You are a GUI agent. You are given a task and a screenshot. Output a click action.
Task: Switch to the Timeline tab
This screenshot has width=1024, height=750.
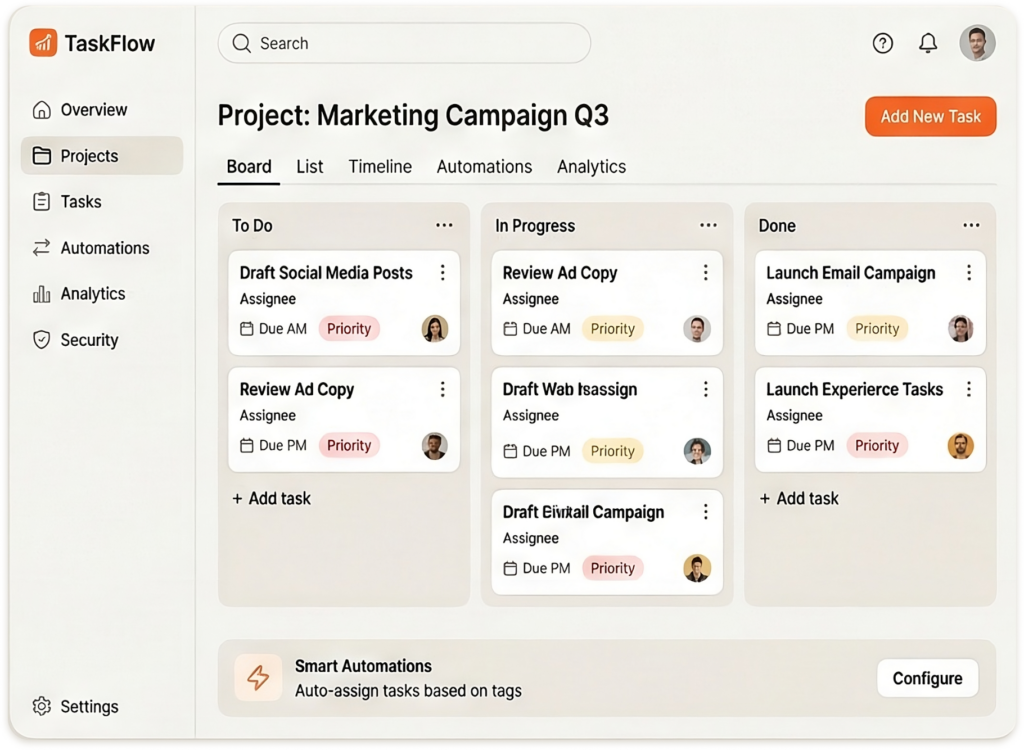point(380,167)
